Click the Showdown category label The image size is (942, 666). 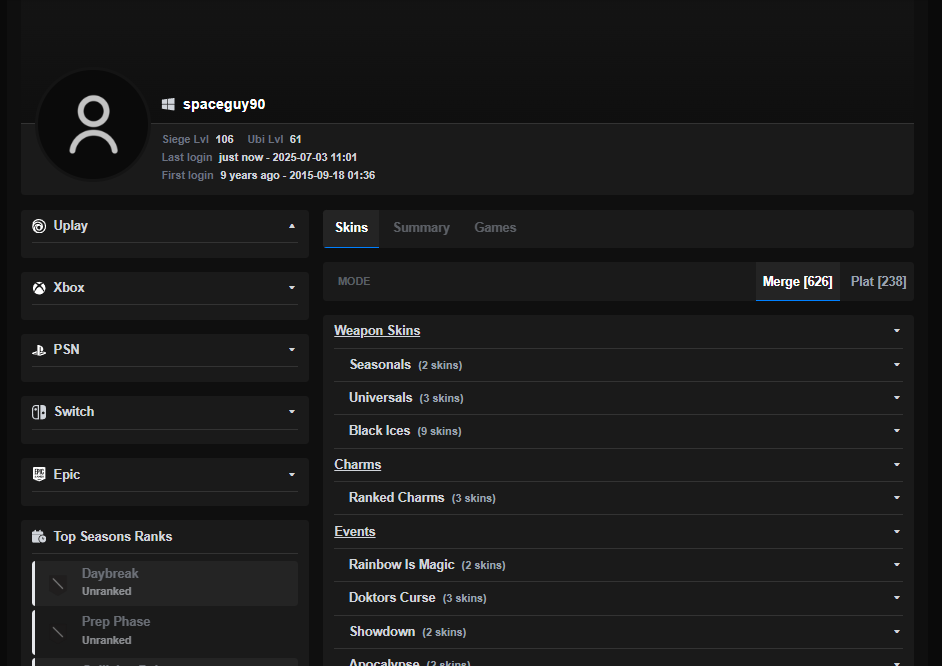click(x=382, y=632)
